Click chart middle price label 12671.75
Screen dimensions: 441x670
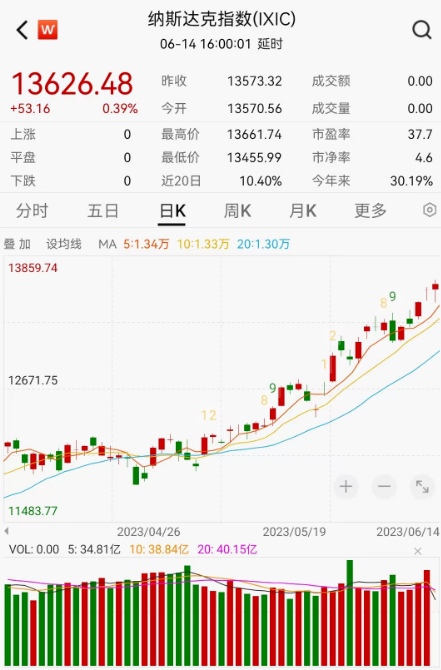32,380
